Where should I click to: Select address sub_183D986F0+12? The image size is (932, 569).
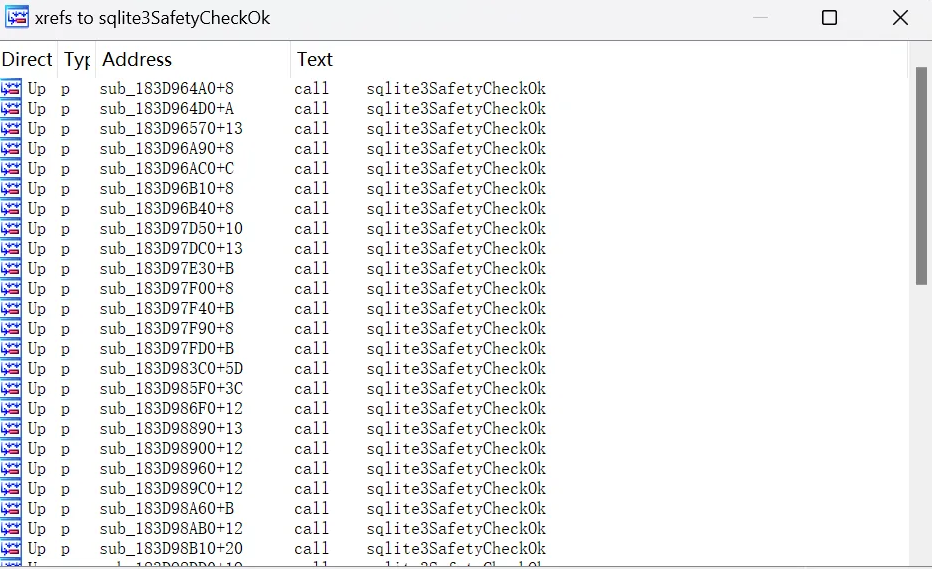tap(171, 408)
